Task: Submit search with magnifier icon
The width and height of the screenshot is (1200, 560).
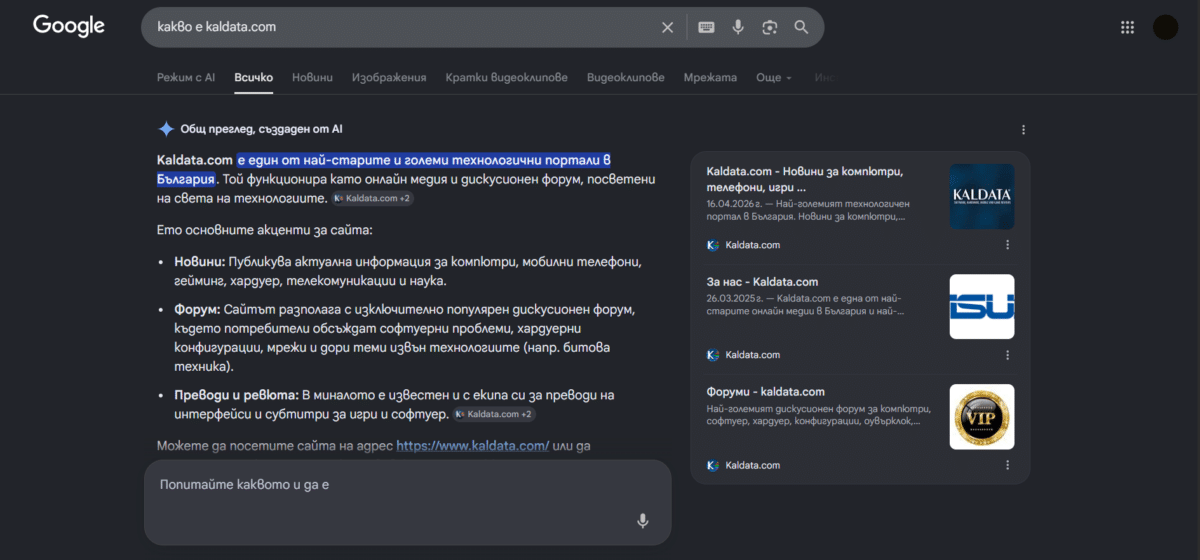Action: (x=801, y=27)
